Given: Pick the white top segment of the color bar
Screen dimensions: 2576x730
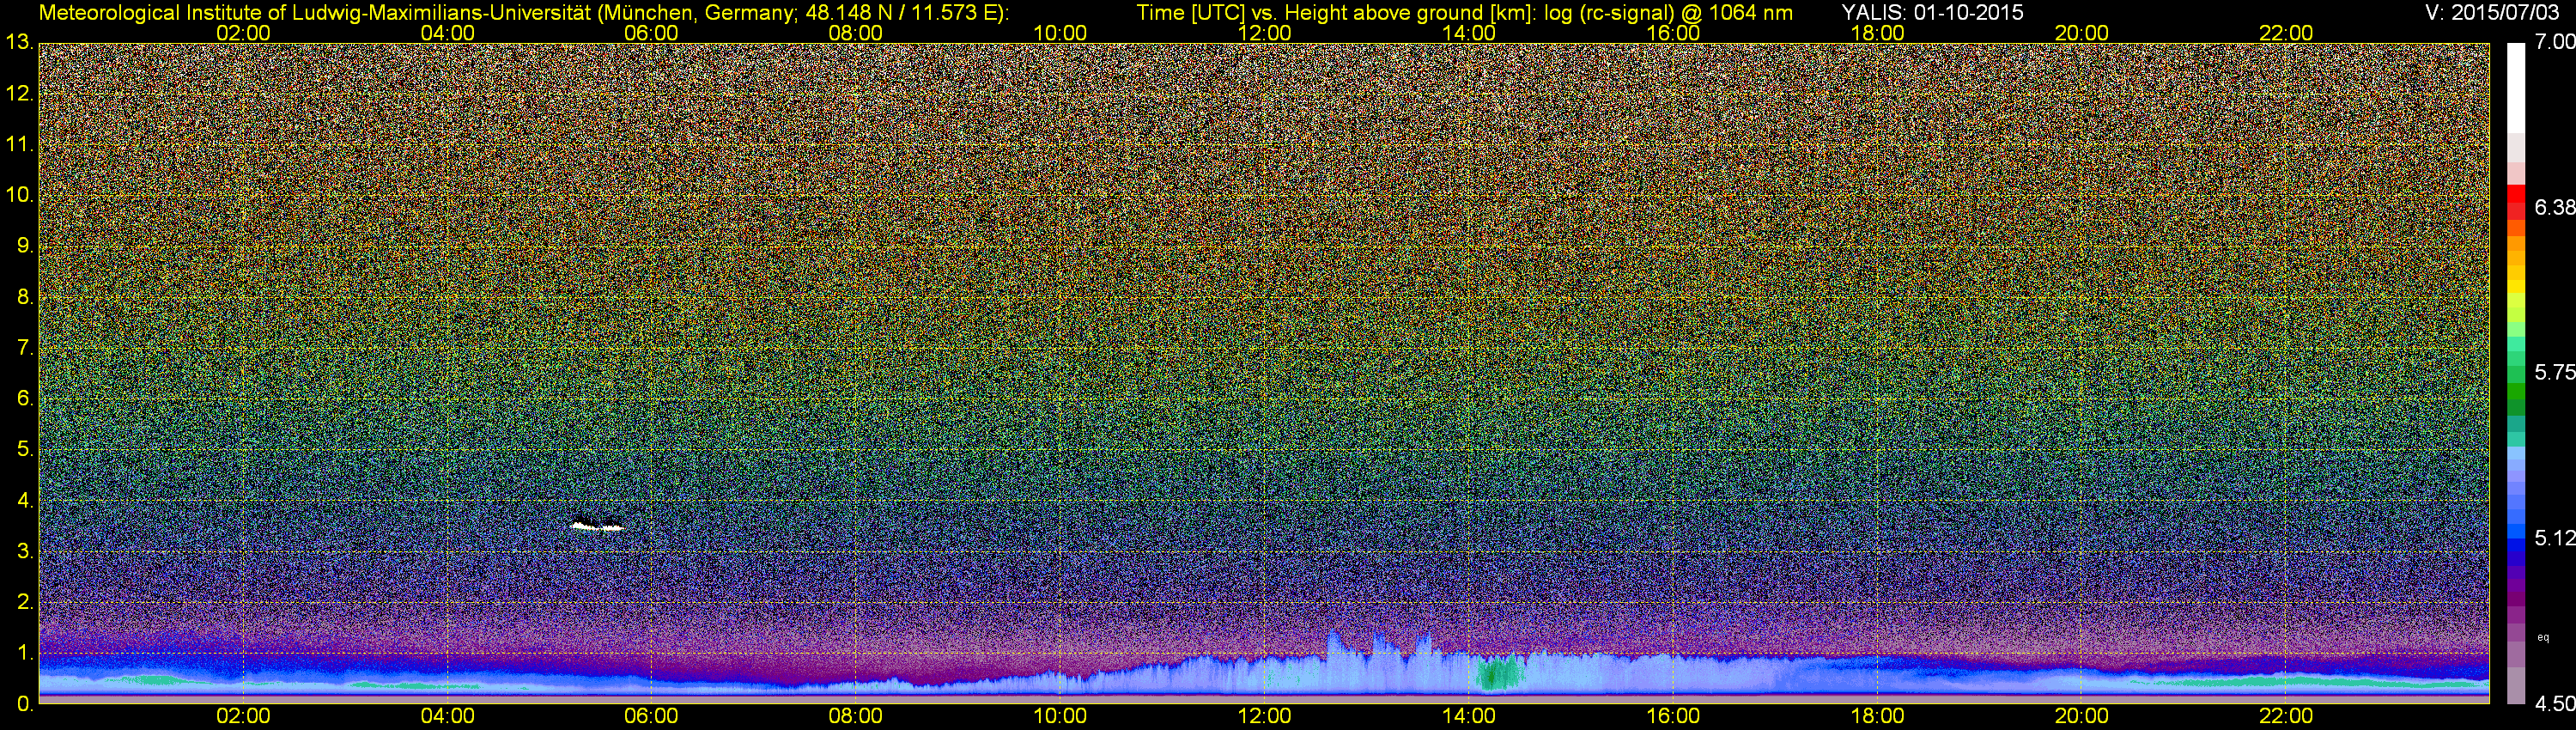Looking at the screenshot, I should click(2516, 88).
